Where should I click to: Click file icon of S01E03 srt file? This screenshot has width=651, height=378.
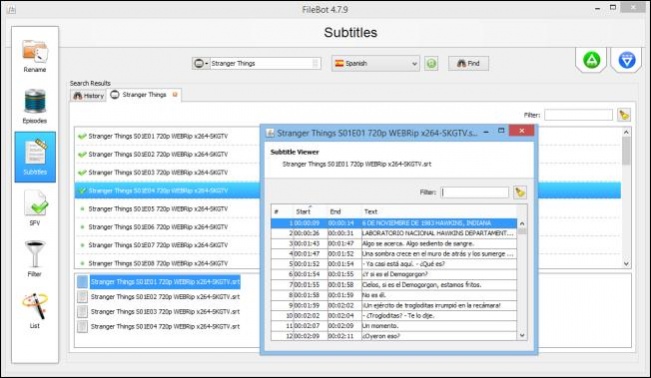tap(83, 312)
